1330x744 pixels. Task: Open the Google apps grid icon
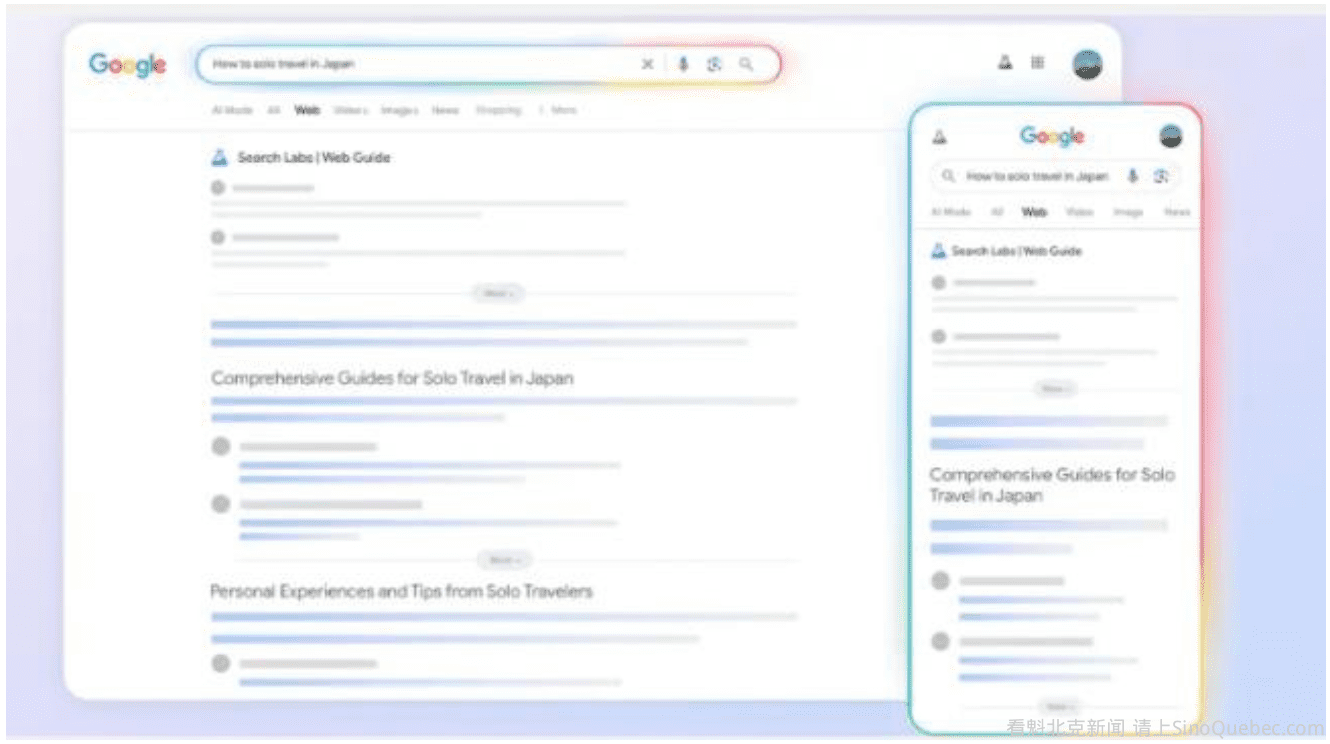coord(1038,63)
